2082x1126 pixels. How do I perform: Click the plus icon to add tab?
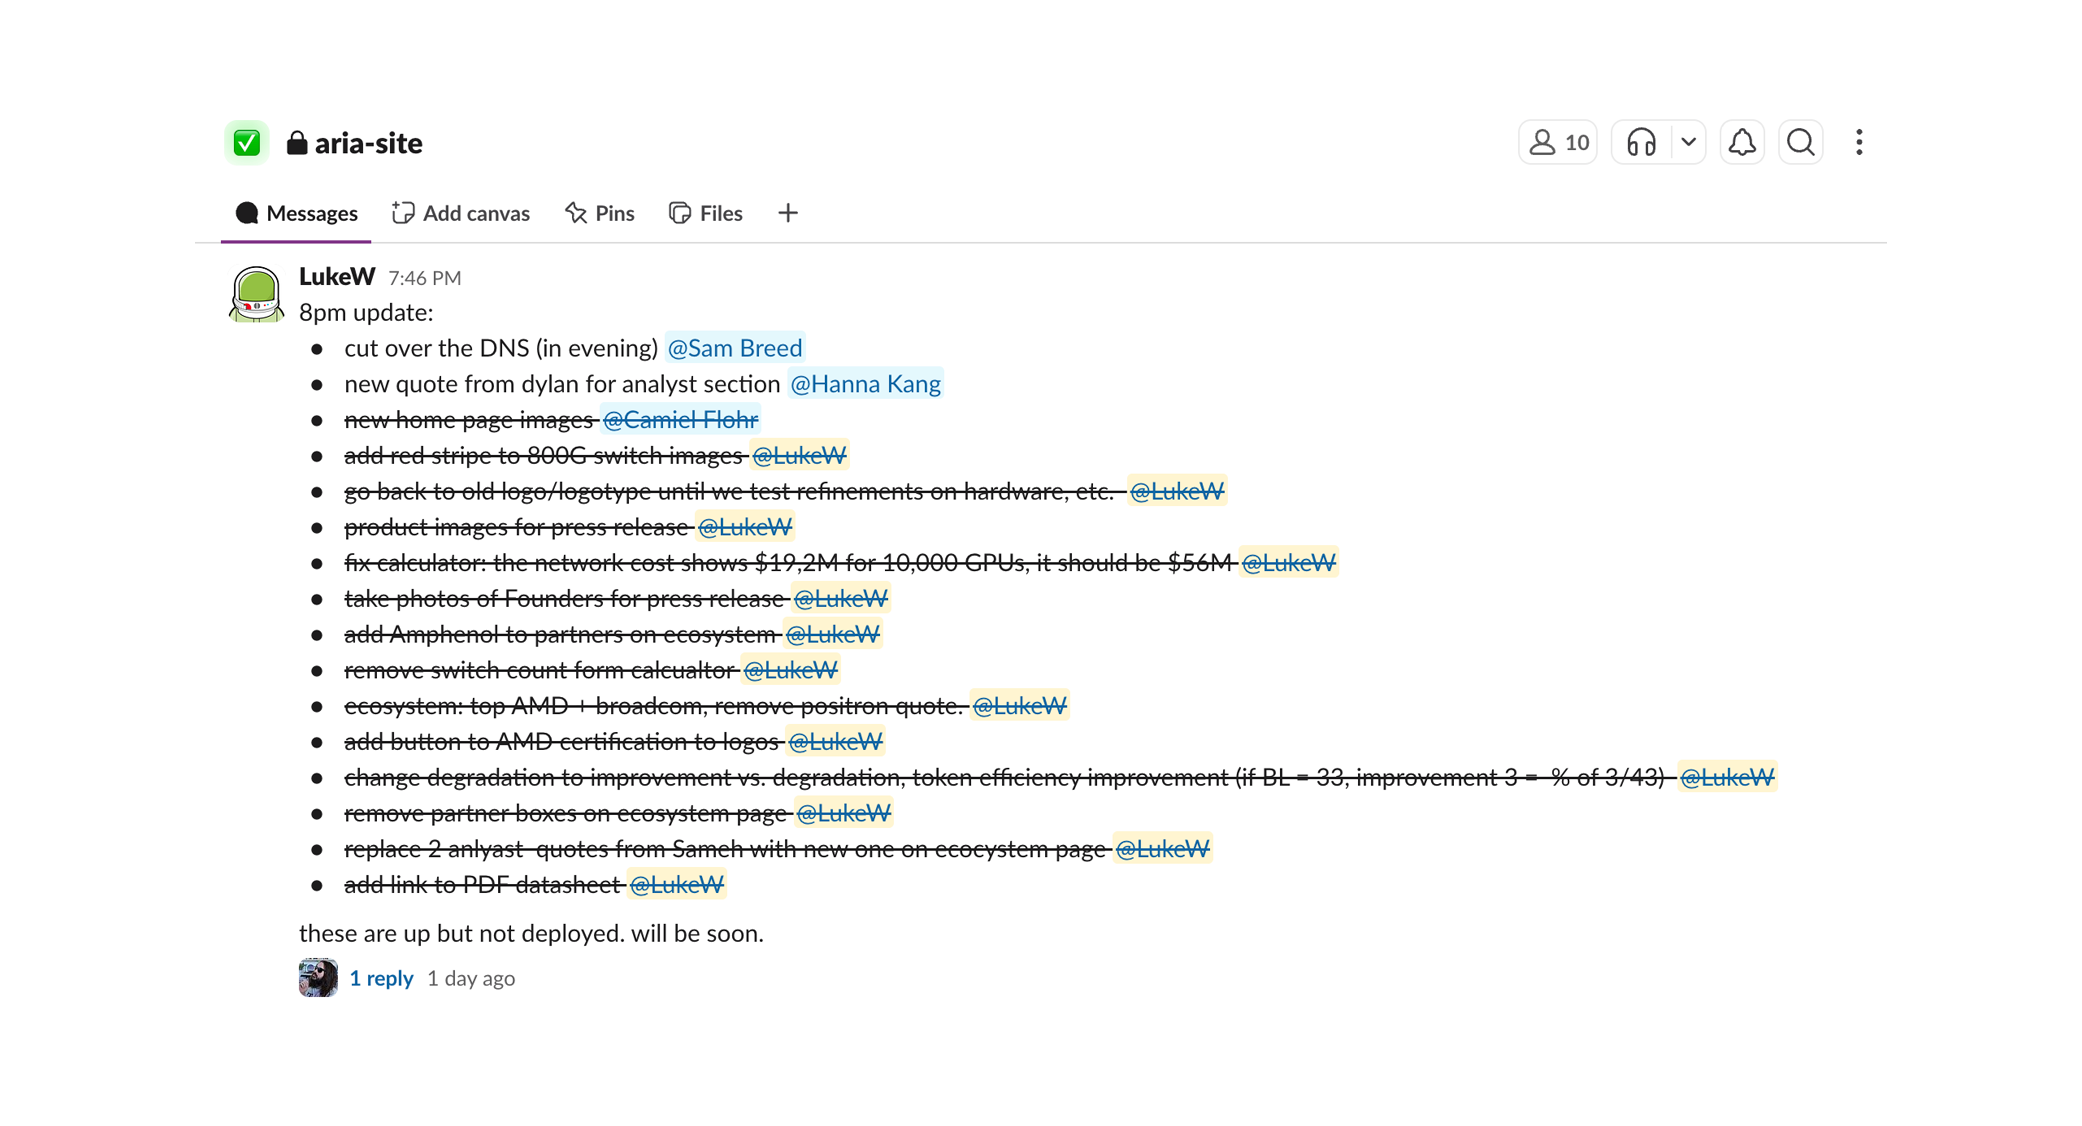[788, 213]
